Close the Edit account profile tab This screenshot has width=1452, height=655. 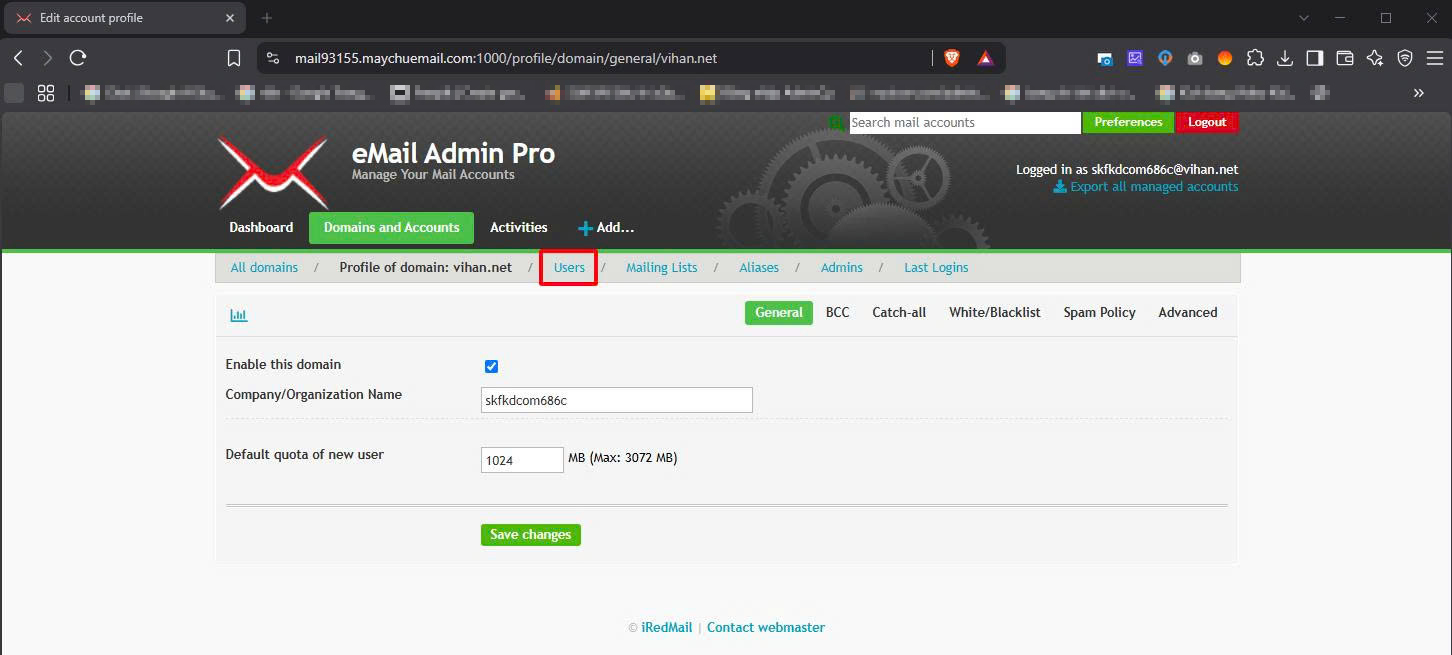pyautogui.click(x=230, y=18)
